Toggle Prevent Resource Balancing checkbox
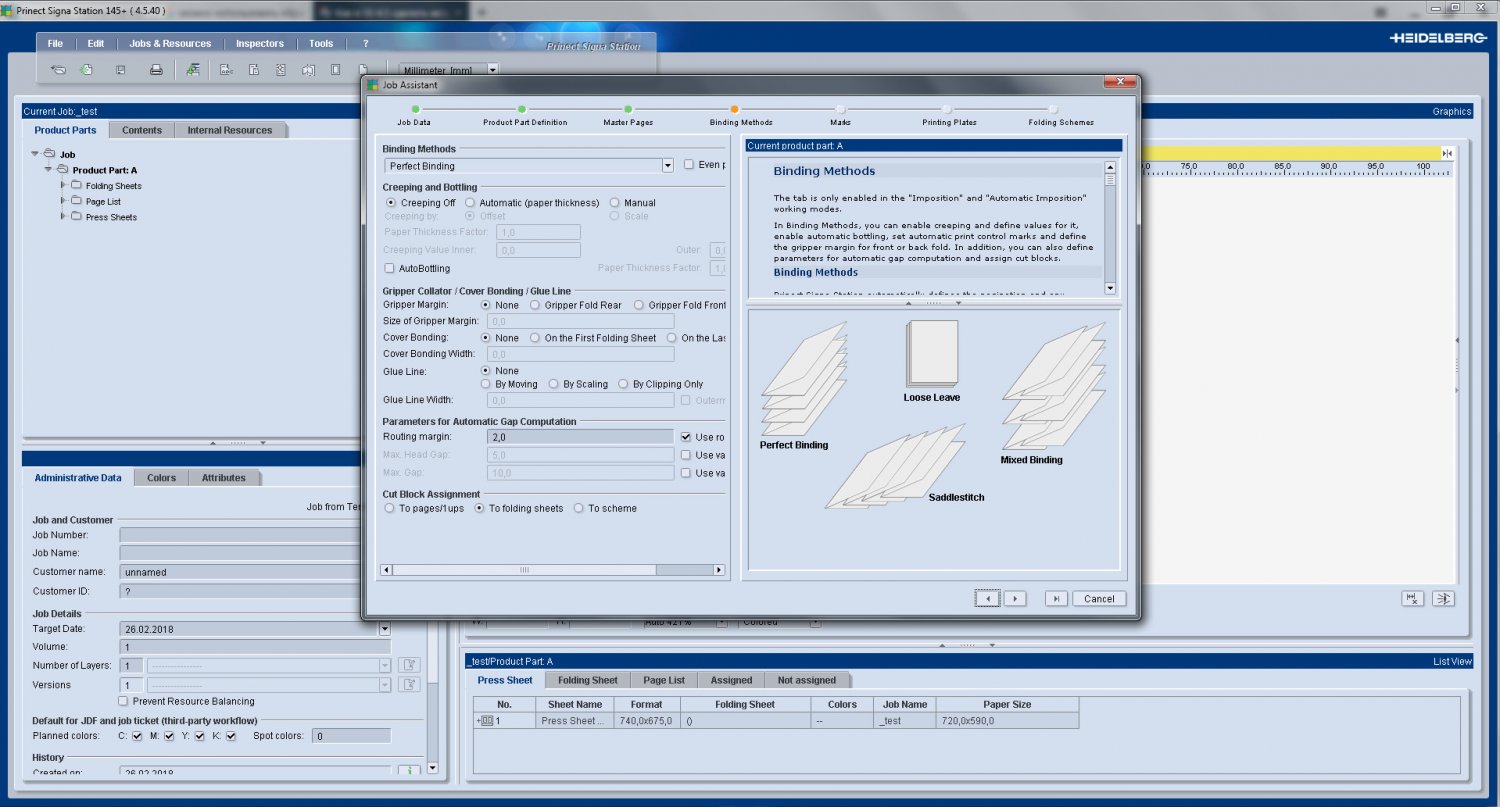Image resolution: width=1500 pixels, height=807 pixels. pos(124,701)
